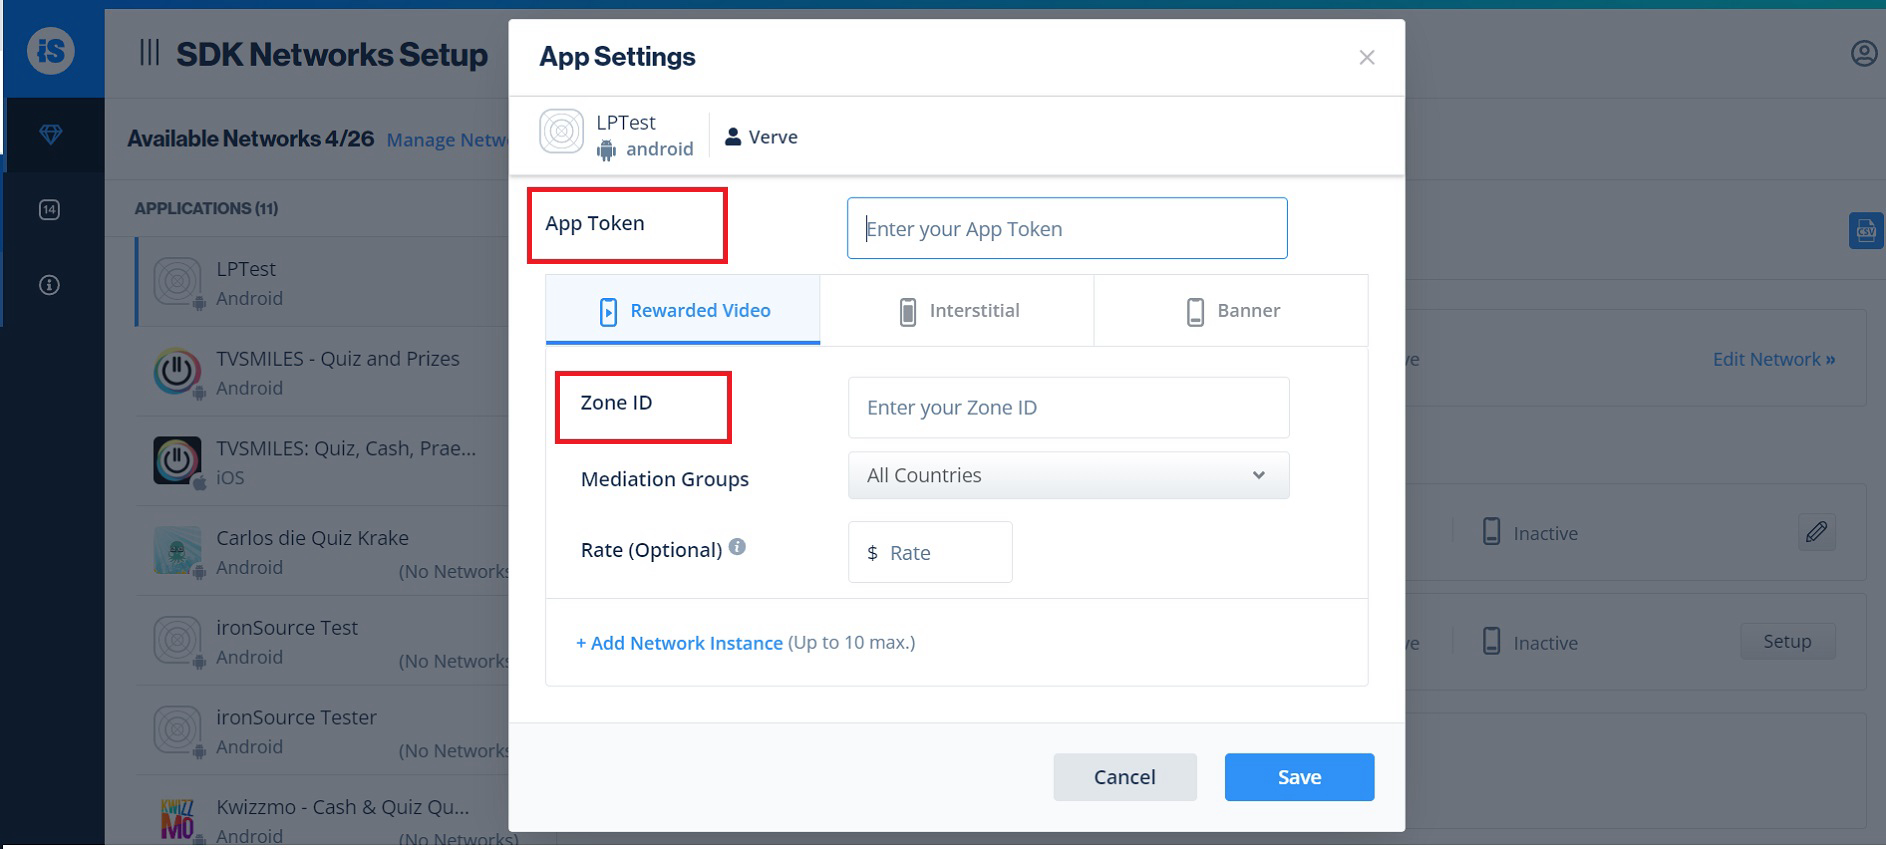Select Kwizzmo - Cash & Quiz application
1886x849 pixels.
pos(322,812)
